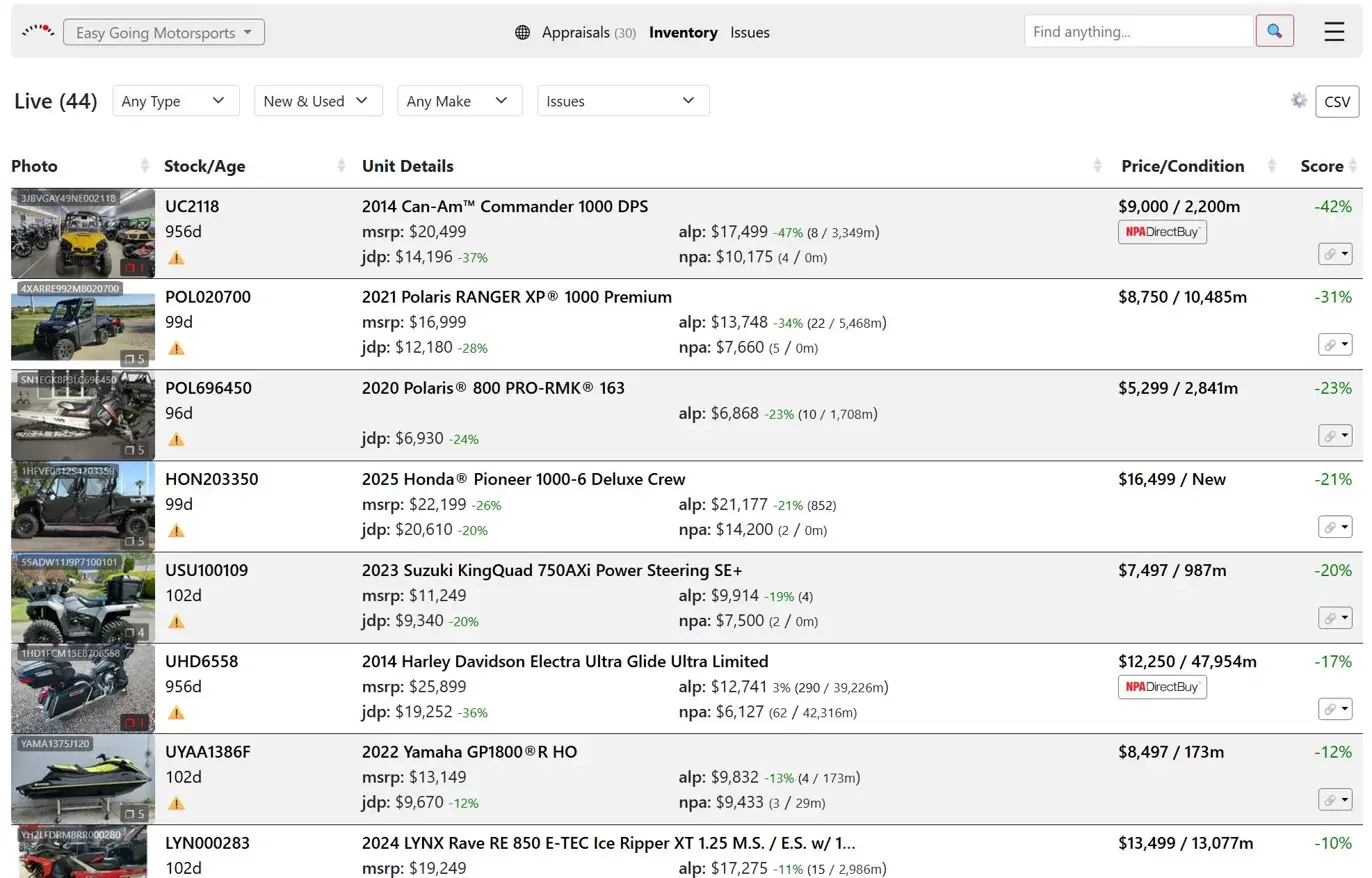Viewport: 1372px width, 878px height.
Task: Open link dropdown for Commander 1000 DPS row
Action: point(1335,254)
